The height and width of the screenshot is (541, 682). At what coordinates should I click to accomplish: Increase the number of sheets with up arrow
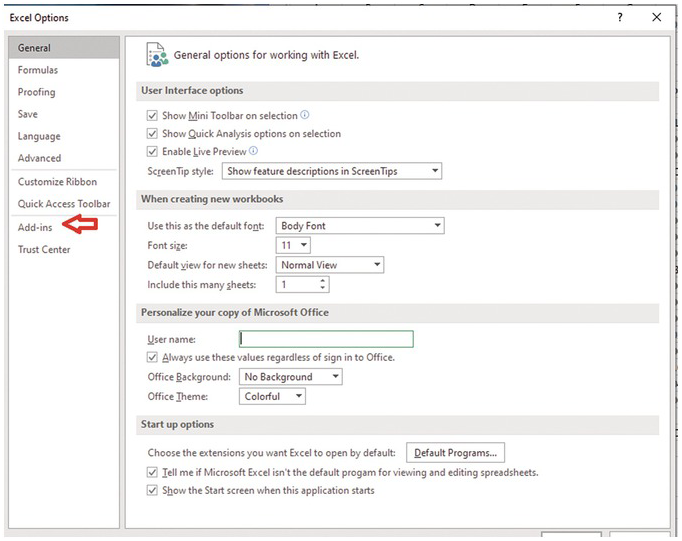[322, 281]
